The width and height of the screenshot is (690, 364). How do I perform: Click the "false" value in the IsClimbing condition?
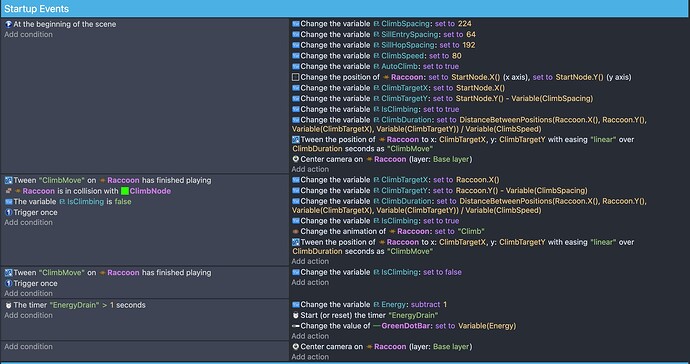point(123,202)
